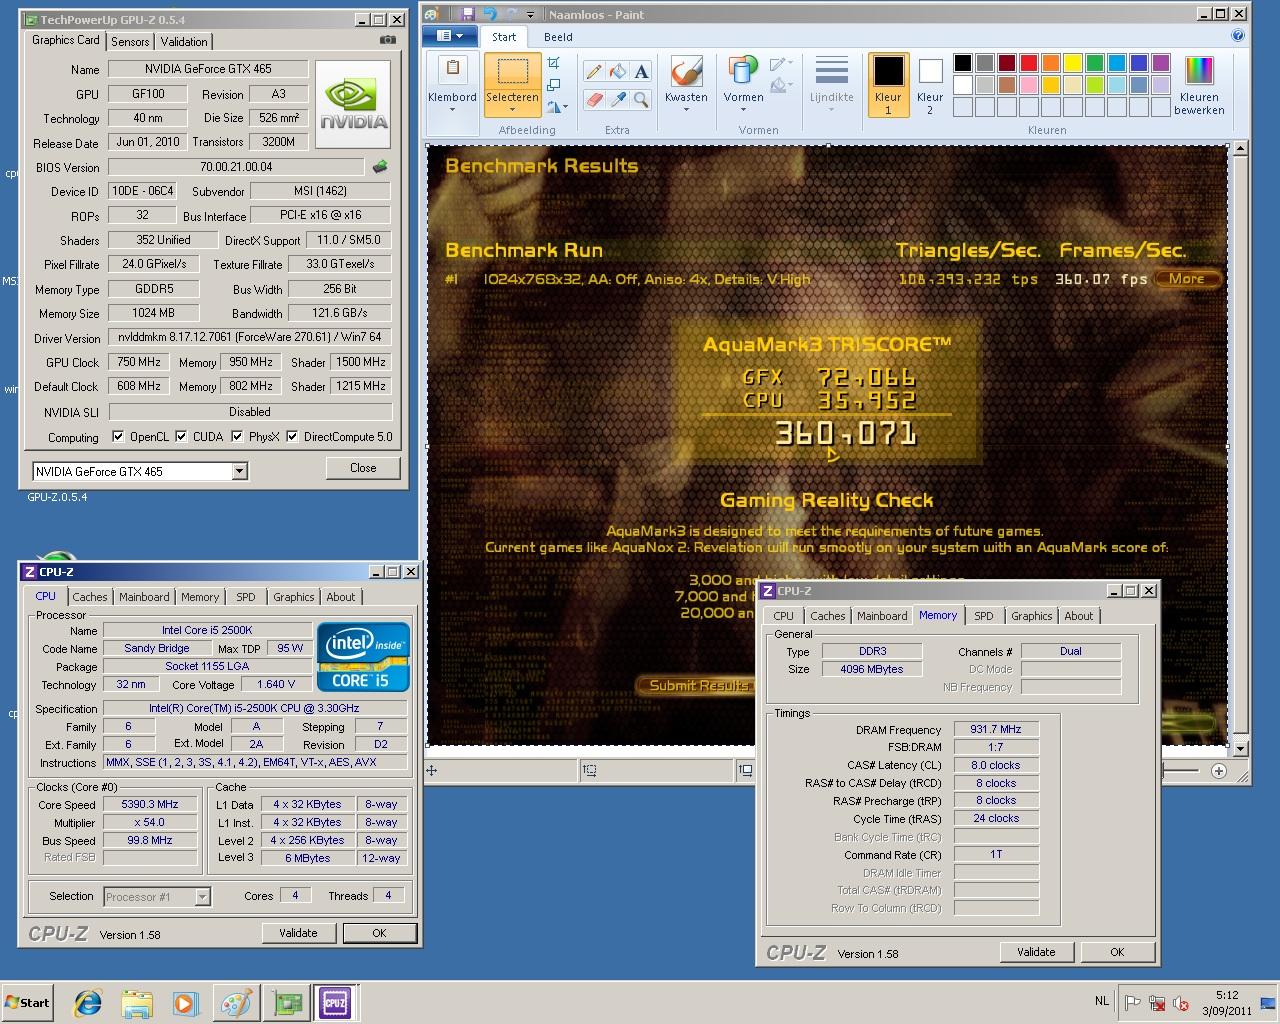Open the NL language indicator
Image resolution: width=1280 pixels, height=1024 pixels.
coord(1102,1001)
